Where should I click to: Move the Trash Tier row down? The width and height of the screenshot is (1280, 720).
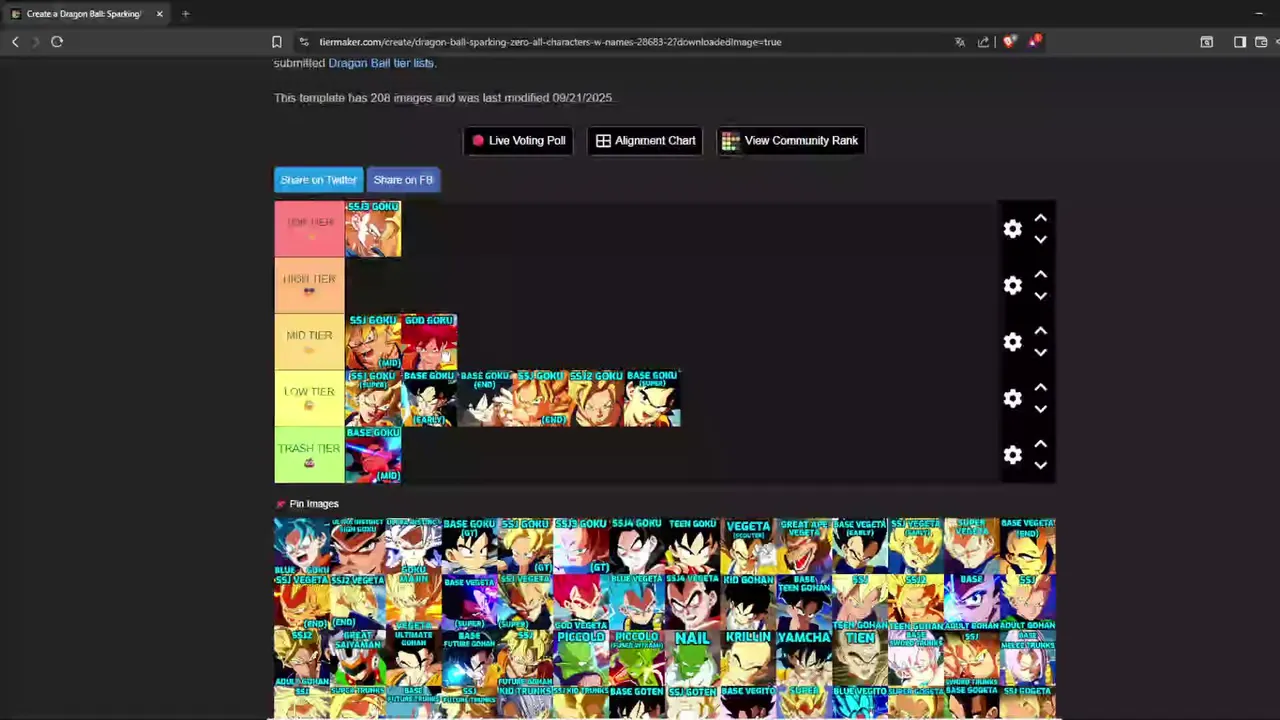[x=1041, y=466]
